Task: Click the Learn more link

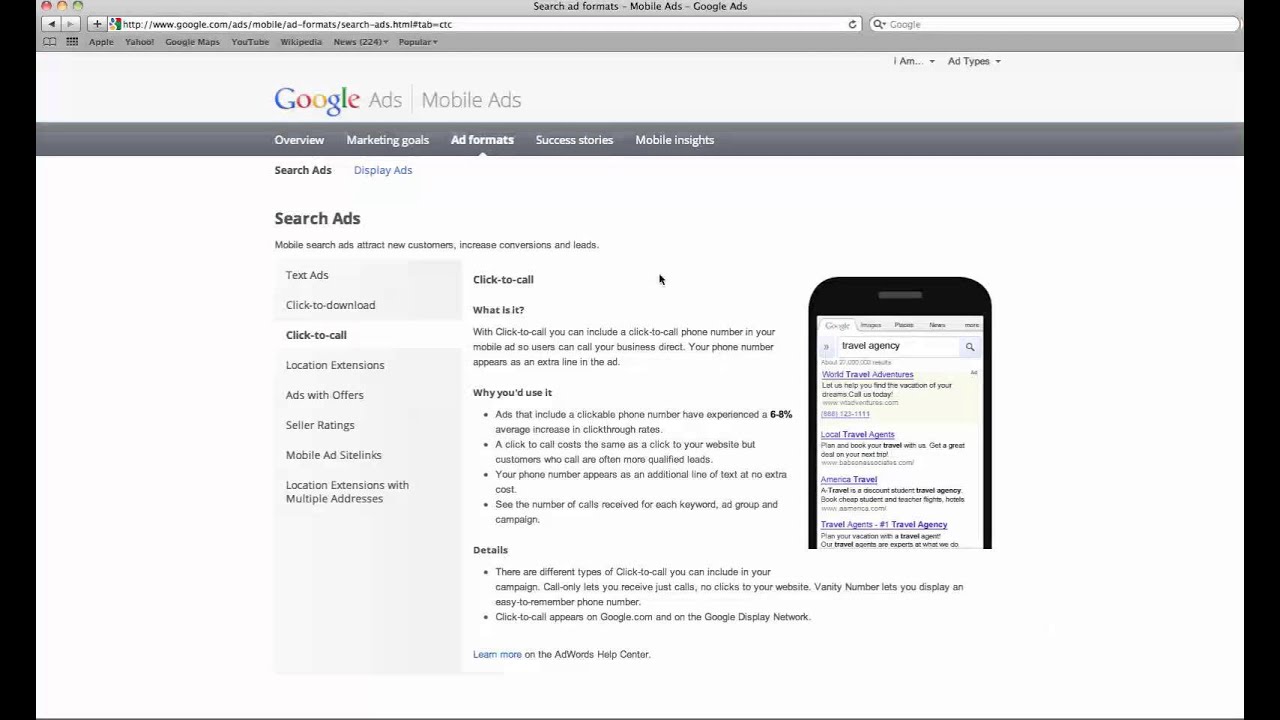Action: coord(497,654)
